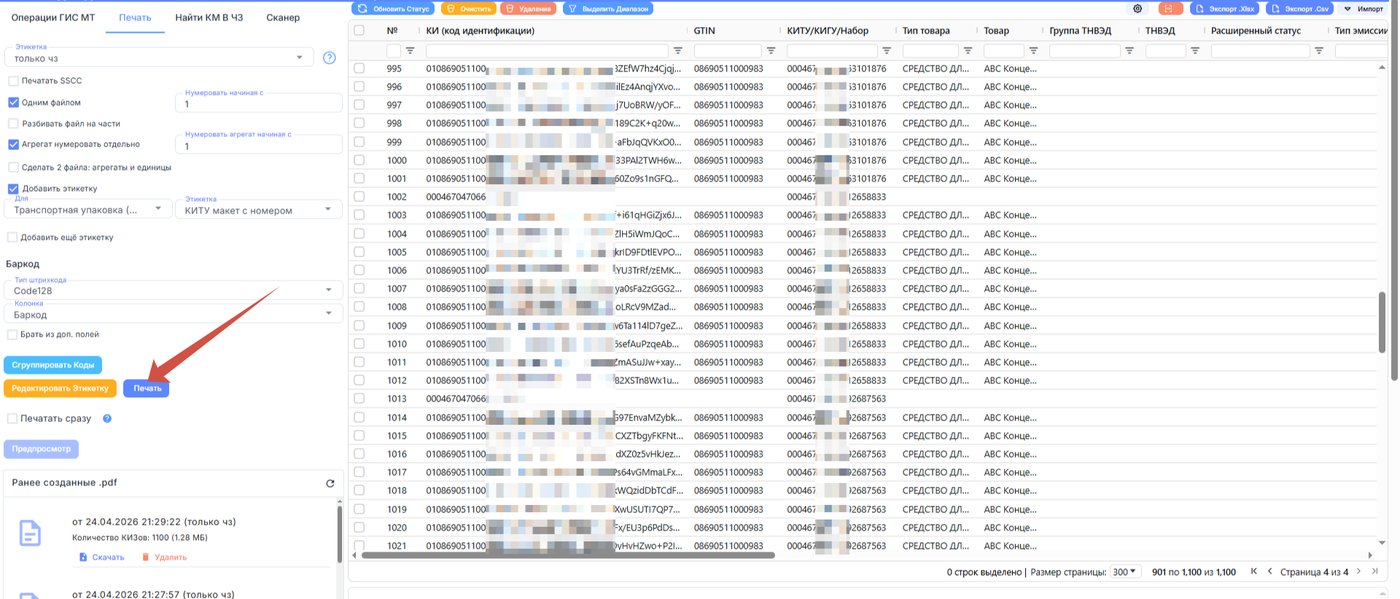Open the КИТУ макет с номером dropdown

click(x=259, y=210)
